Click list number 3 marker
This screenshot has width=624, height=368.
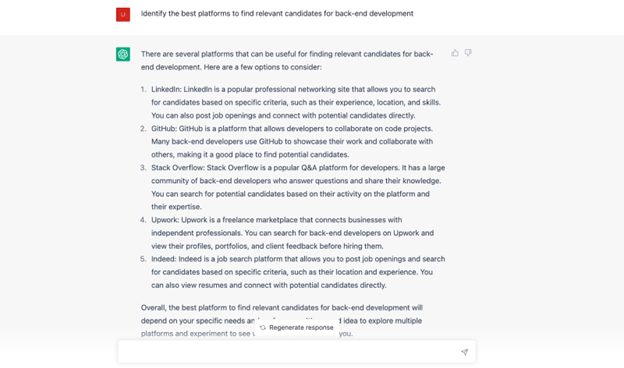tap(143, 168)
